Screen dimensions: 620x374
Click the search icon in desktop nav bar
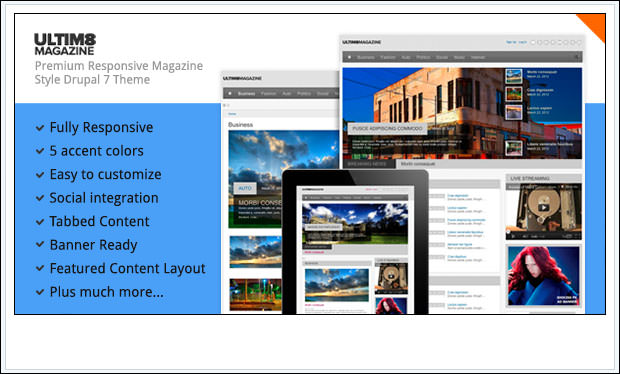coord(576,57)
